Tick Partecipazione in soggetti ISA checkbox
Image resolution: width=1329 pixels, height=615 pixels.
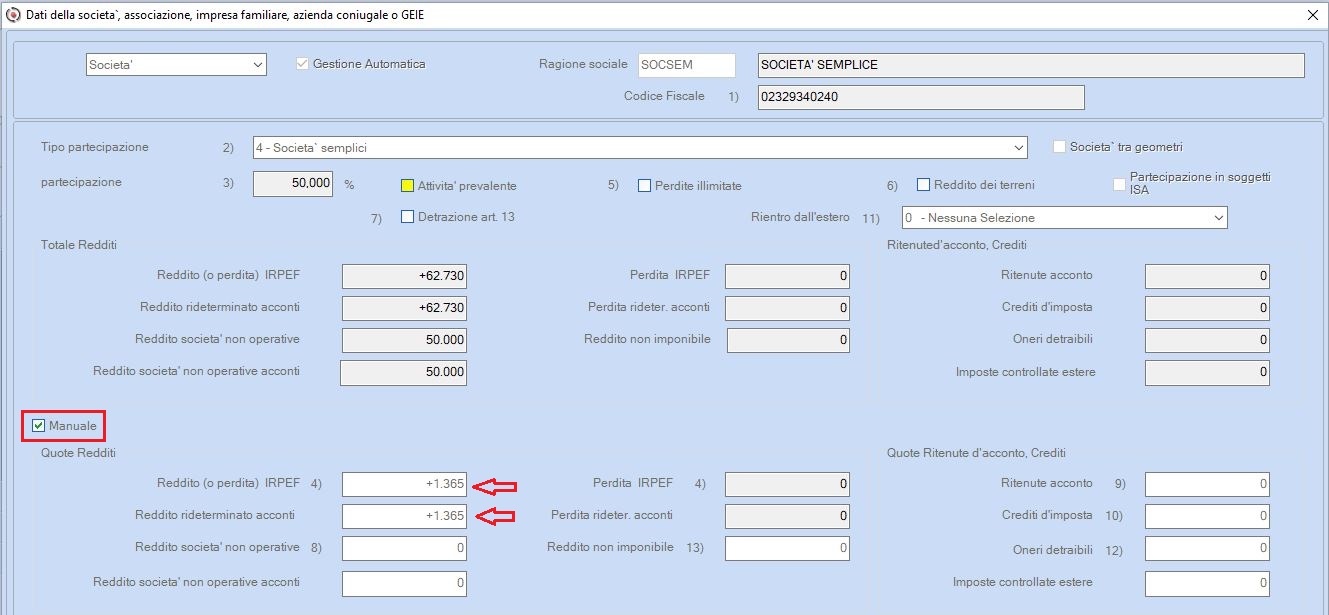(1120, 184)
